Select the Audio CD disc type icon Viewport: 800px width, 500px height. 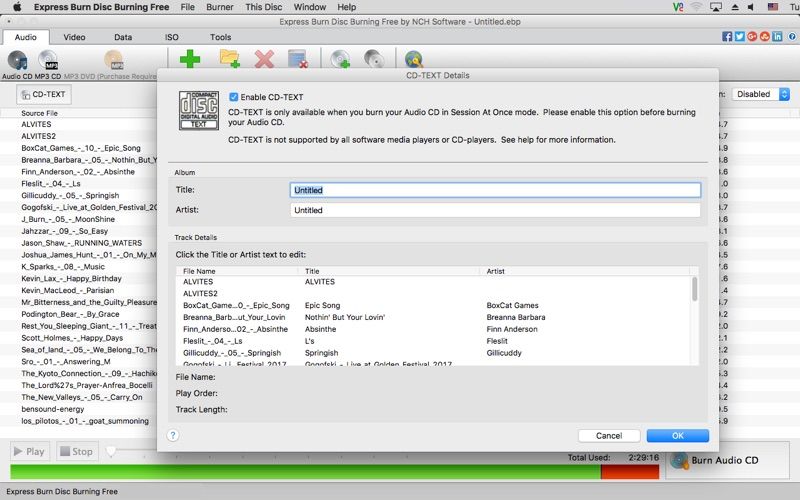pos(17,60)
